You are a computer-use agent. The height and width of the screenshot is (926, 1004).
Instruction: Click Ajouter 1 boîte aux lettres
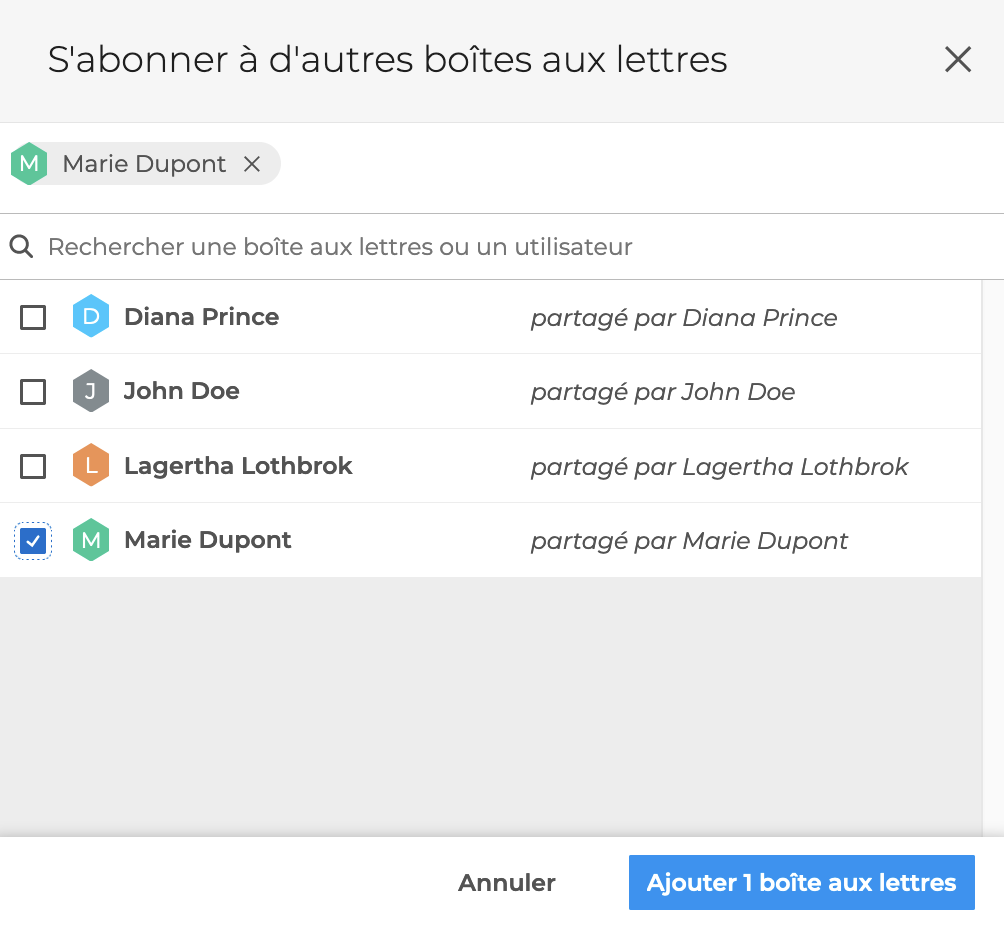point(801,883)
